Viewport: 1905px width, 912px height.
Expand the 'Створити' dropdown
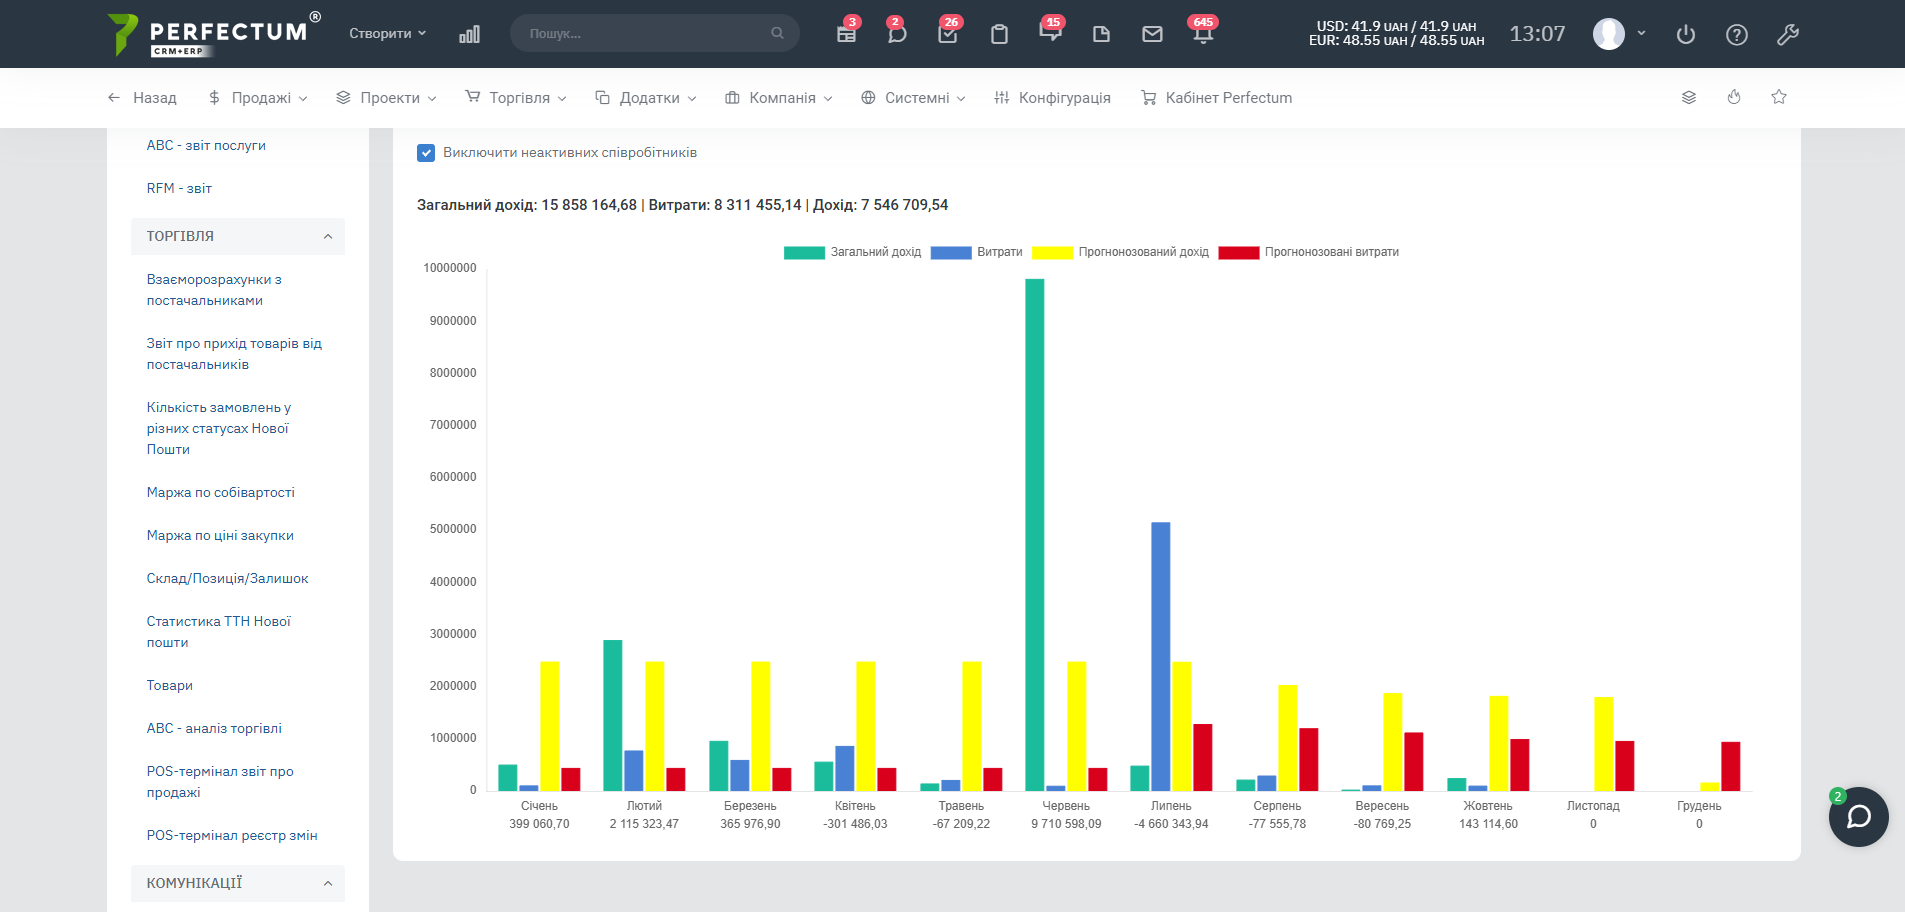point(387,34)
